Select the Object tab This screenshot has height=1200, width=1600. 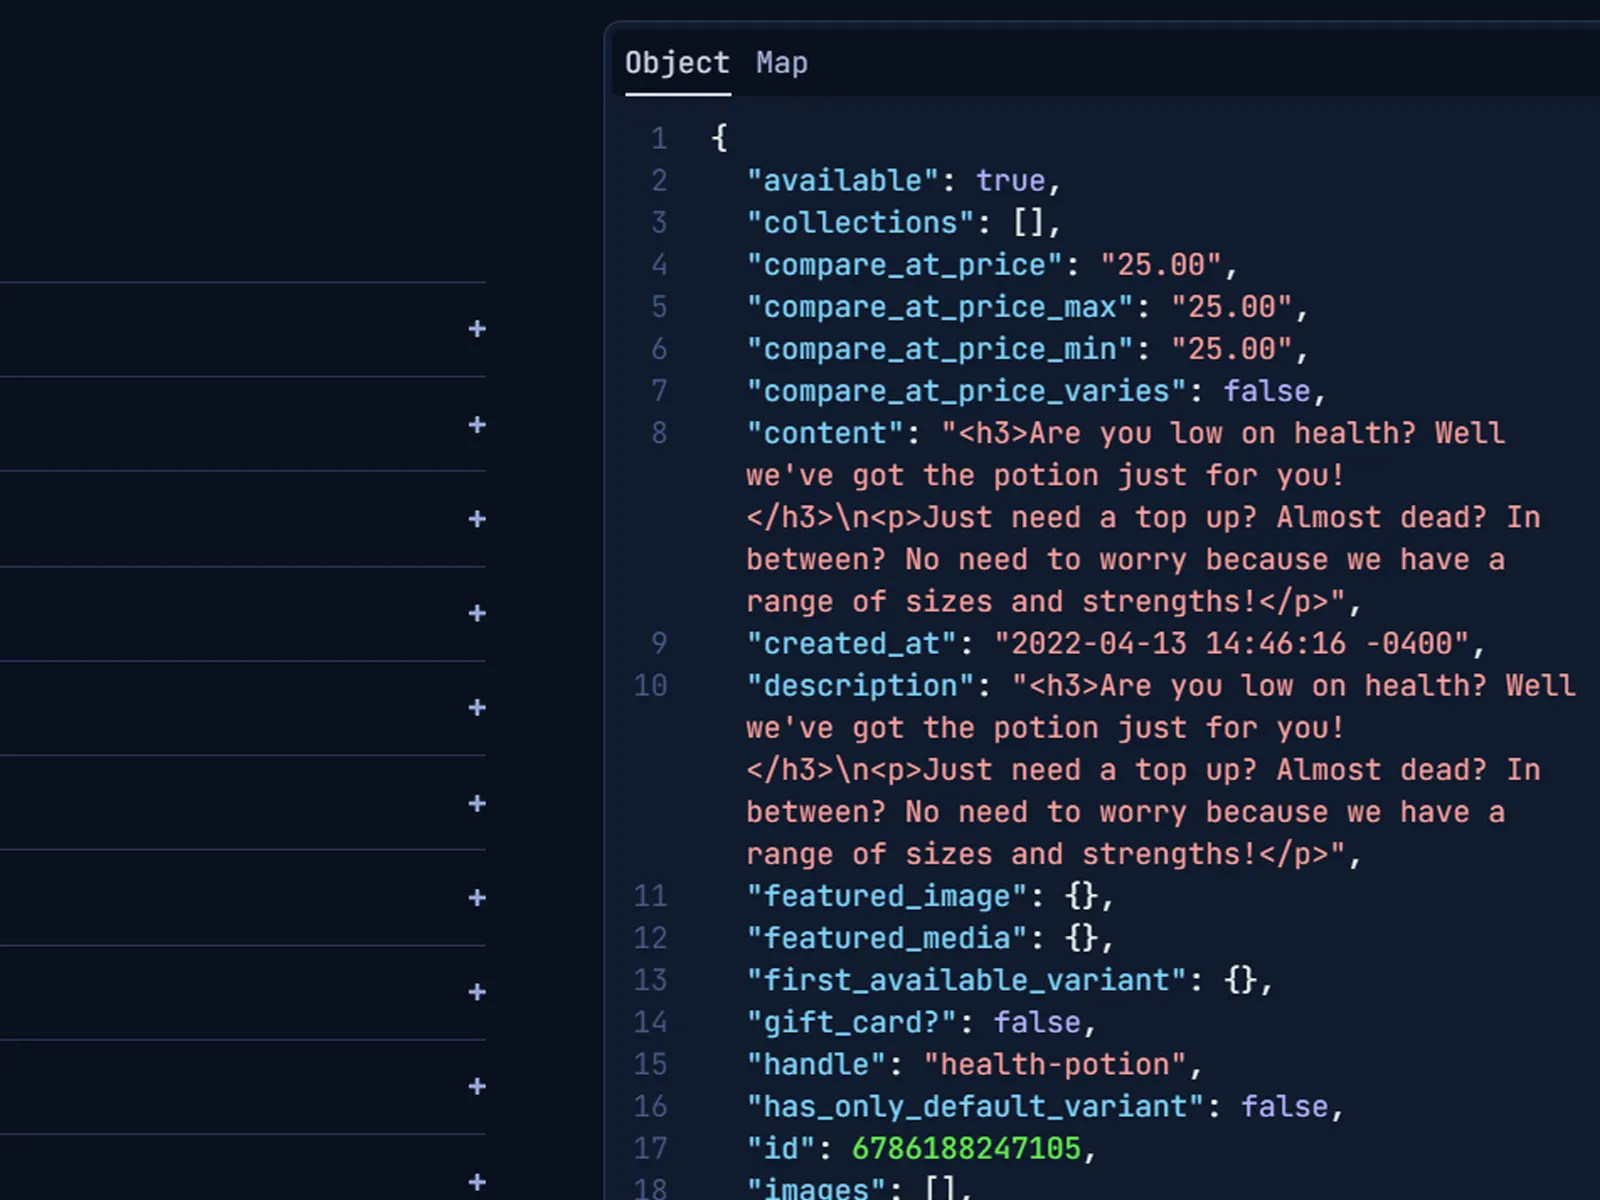[676, 63]
